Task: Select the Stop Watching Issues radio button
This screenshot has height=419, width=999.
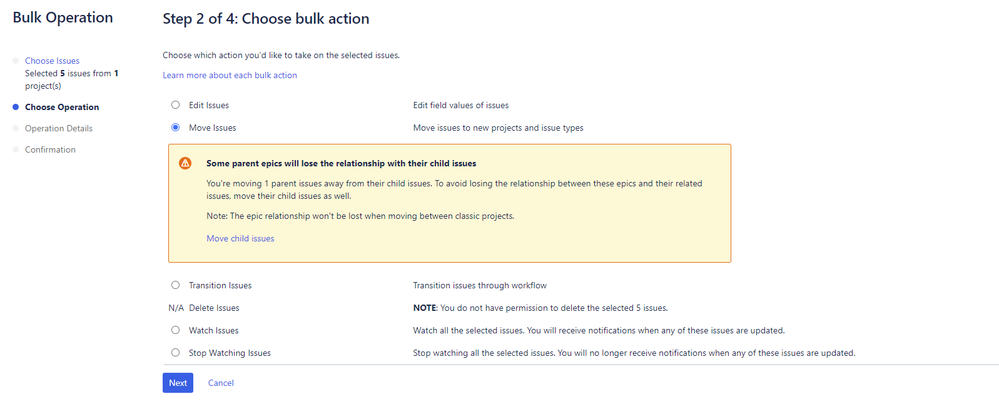Action: [175, 352]
